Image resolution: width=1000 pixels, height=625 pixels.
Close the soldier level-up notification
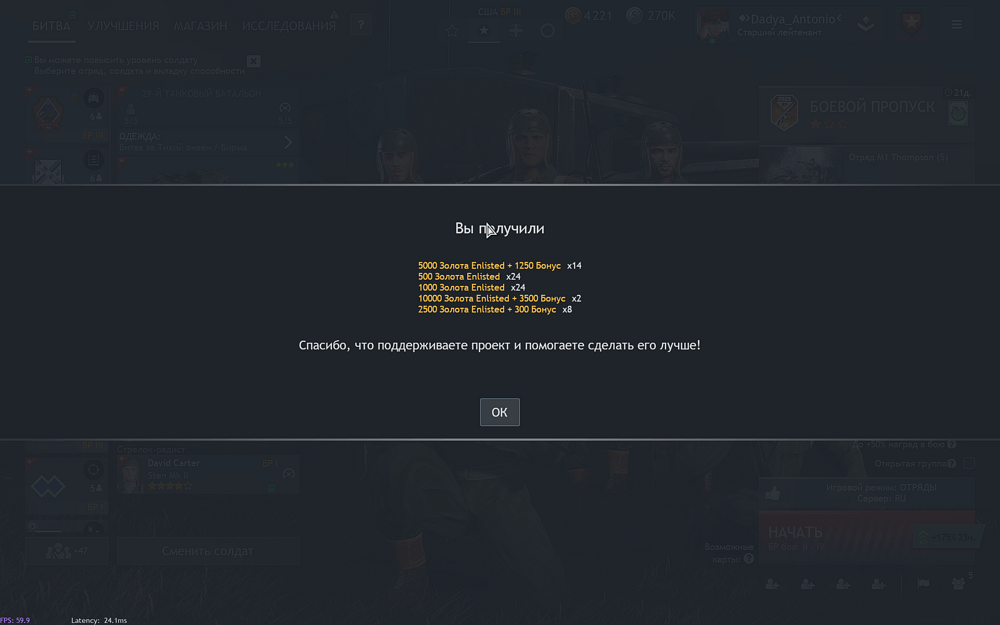[x=253, y=61]
